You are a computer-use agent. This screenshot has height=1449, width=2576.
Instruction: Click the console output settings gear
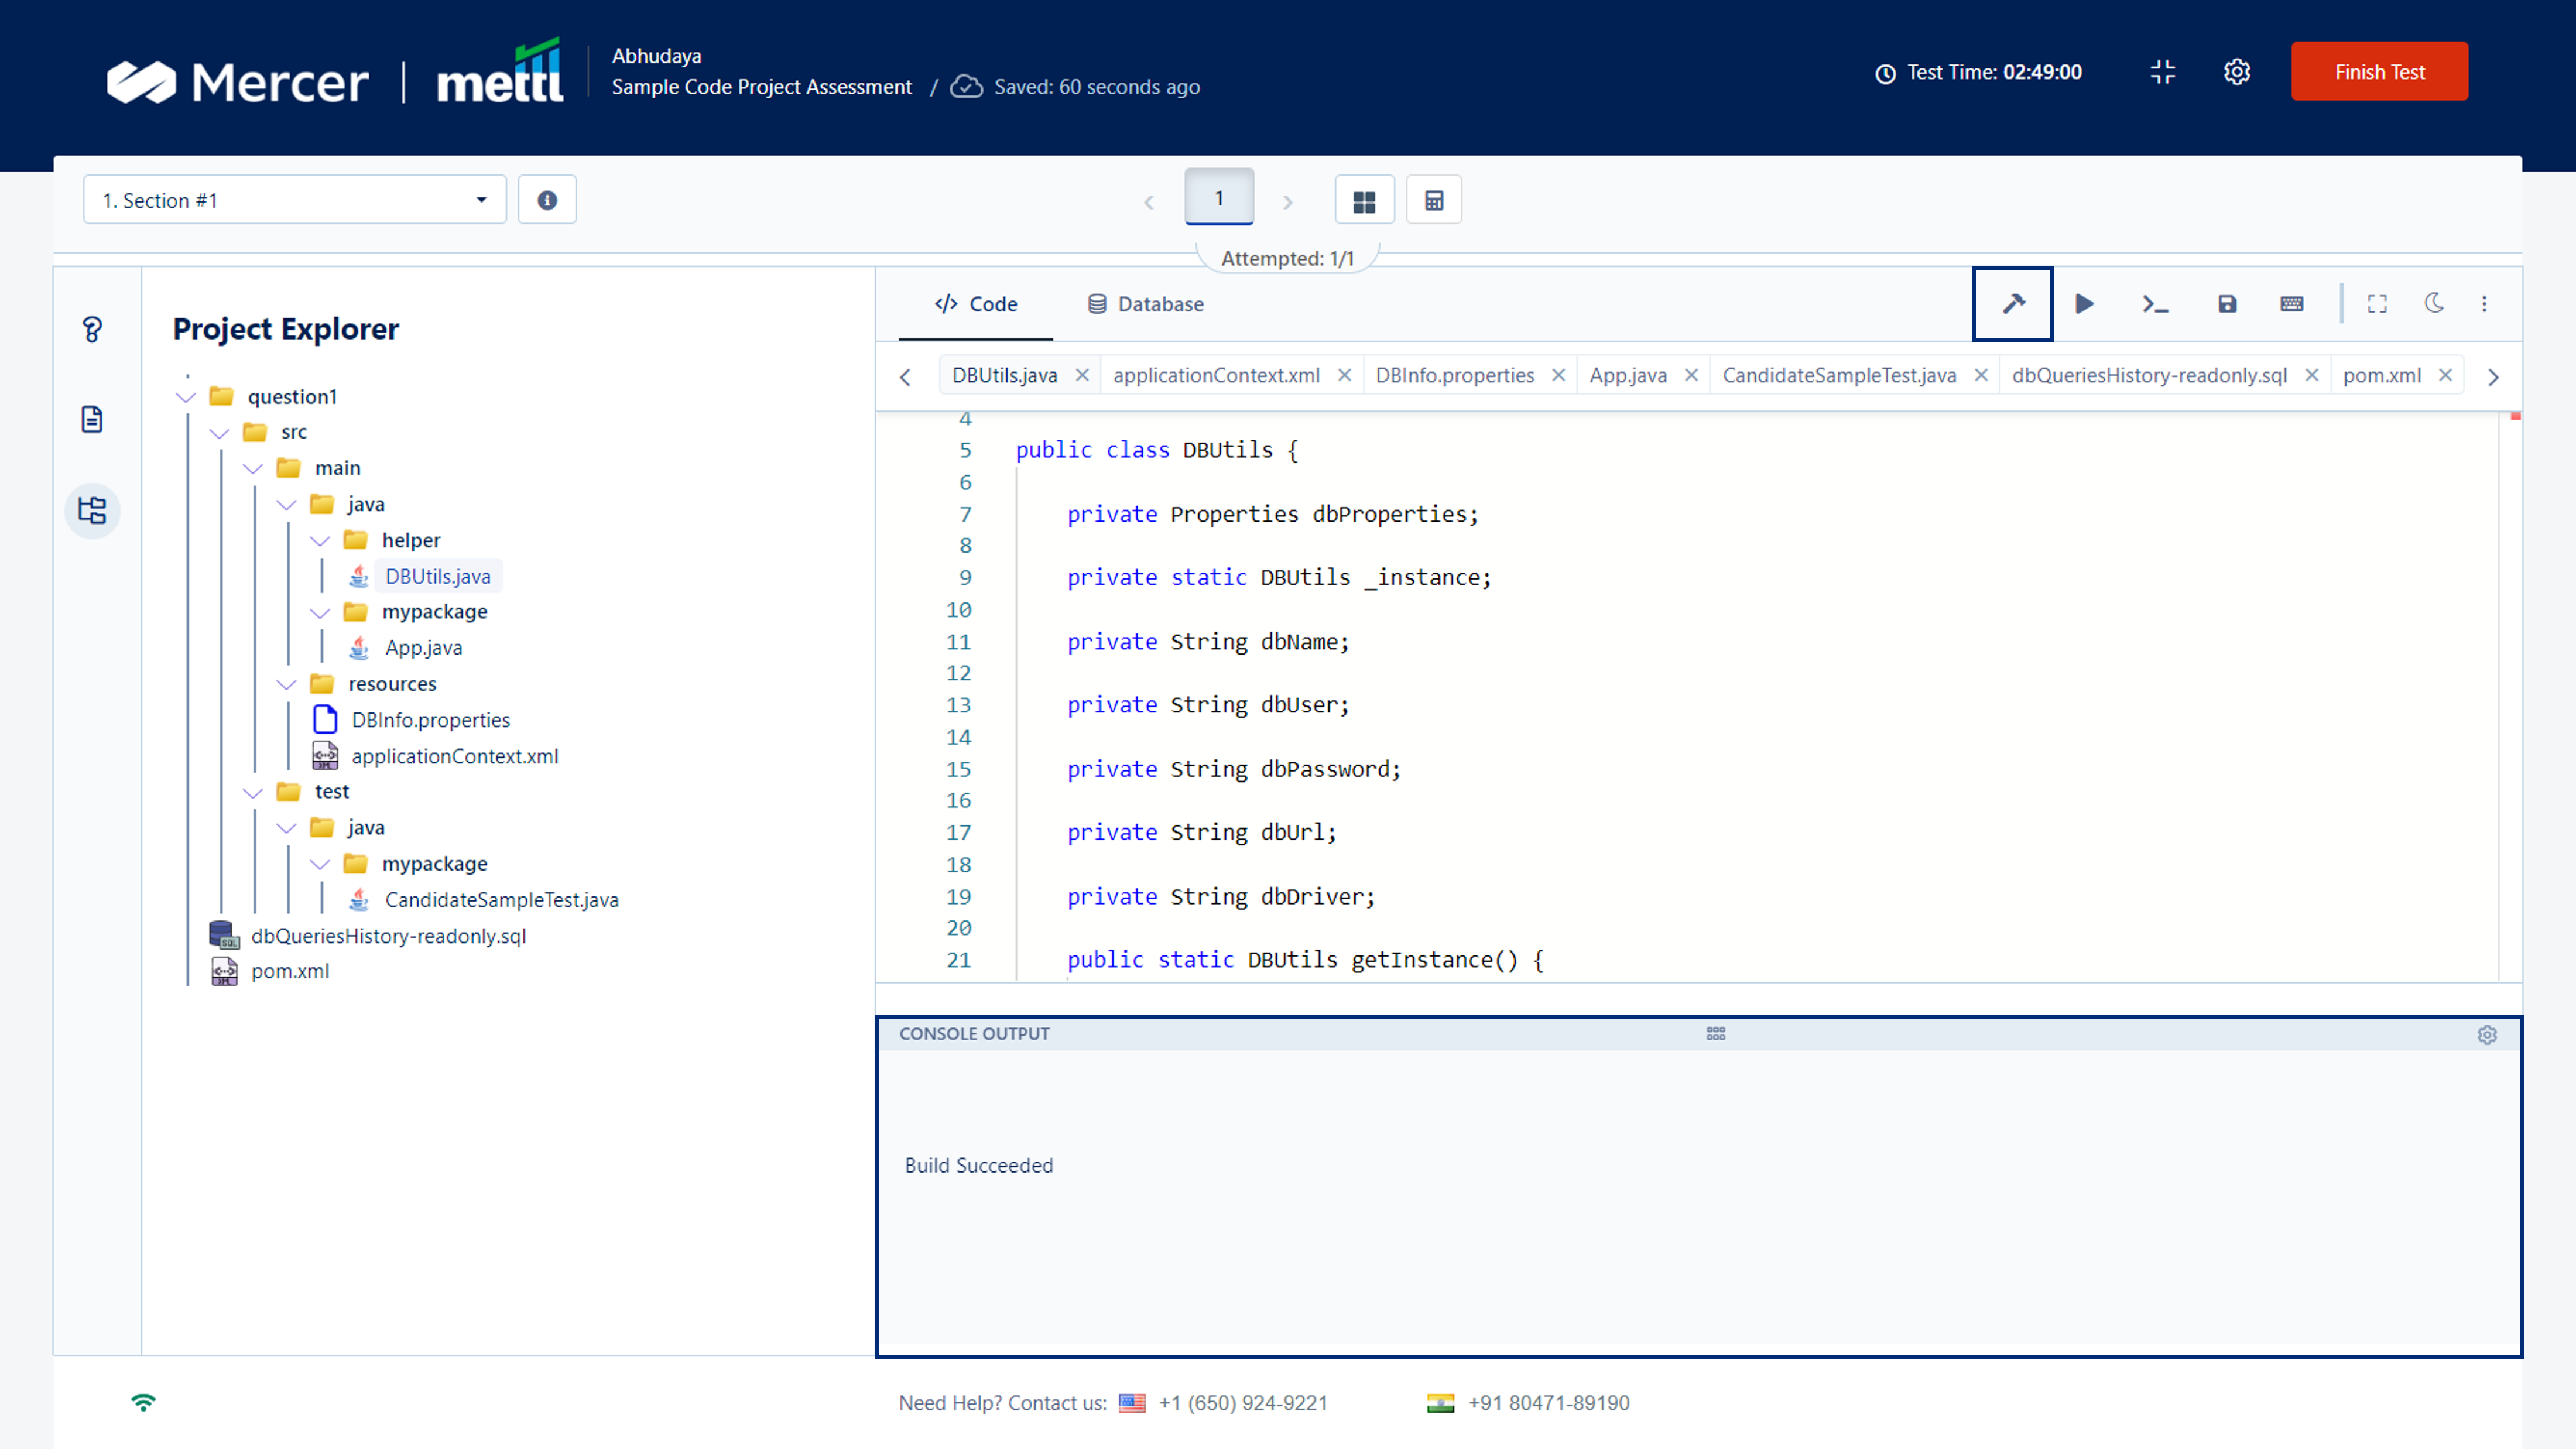point(2487,1035)
